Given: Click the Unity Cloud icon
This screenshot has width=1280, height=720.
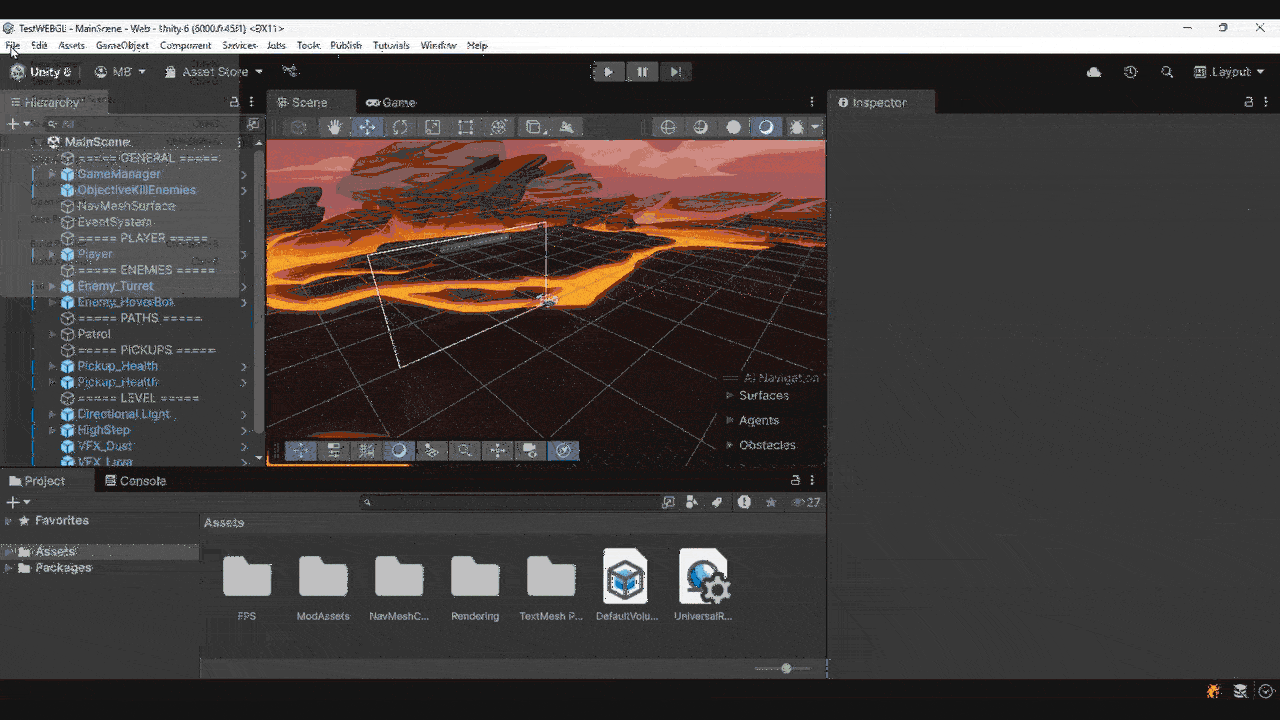Looking at the screenshot, I should click(1094, 72).
